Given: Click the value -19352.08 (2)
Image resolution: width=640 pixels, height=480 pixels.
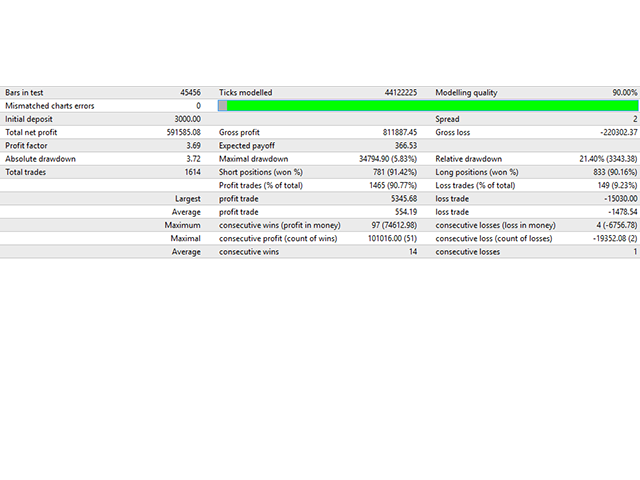Looking at the screenshot, I should coord(615,238).
